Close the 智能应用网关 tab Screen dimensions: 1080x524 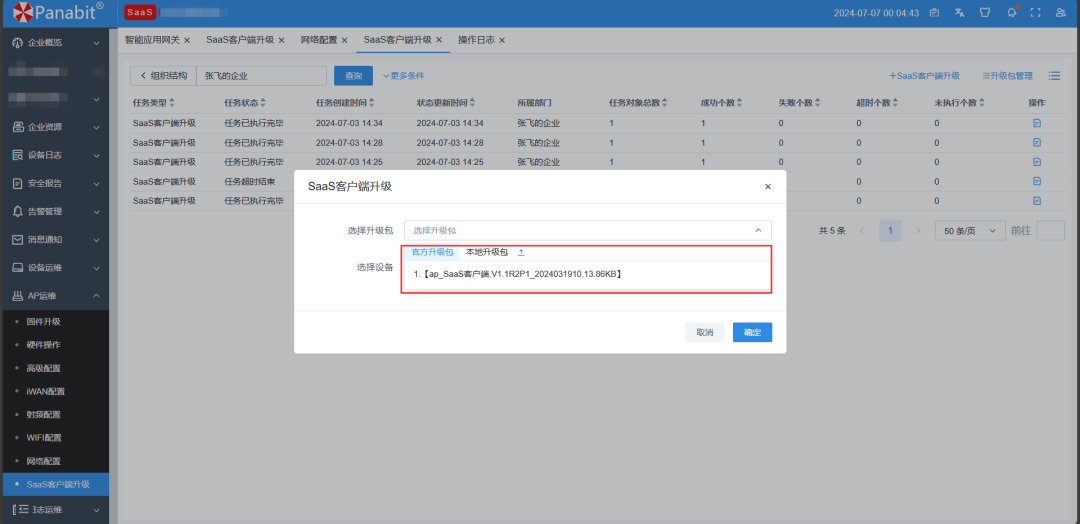187,40
